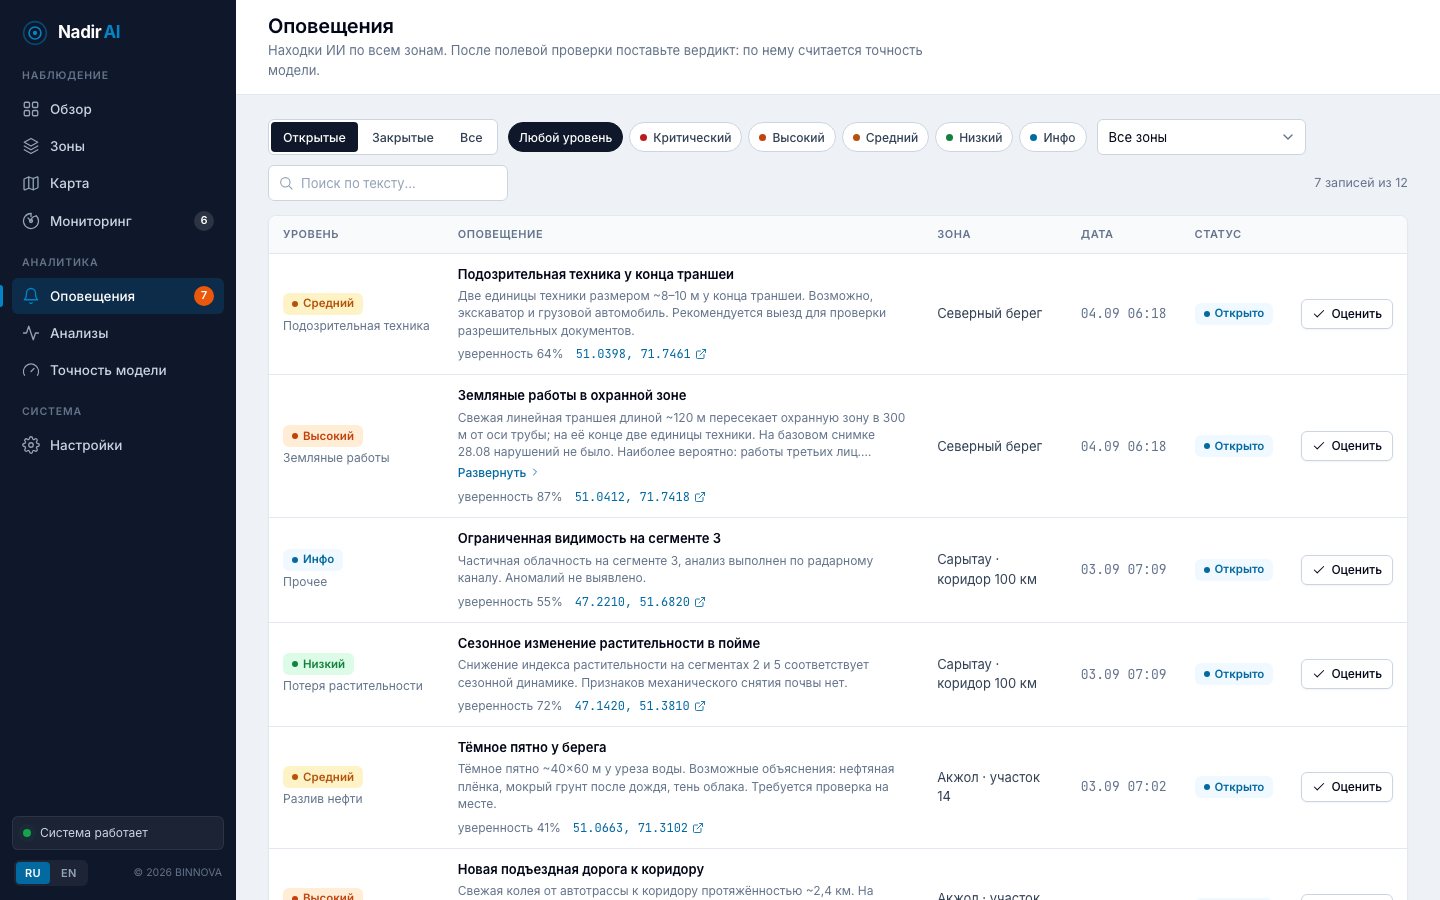The width and height of the screenshot is (1440, 900).
Task: Show the Открытые alerts tab
Action: (x=314, y=137)
